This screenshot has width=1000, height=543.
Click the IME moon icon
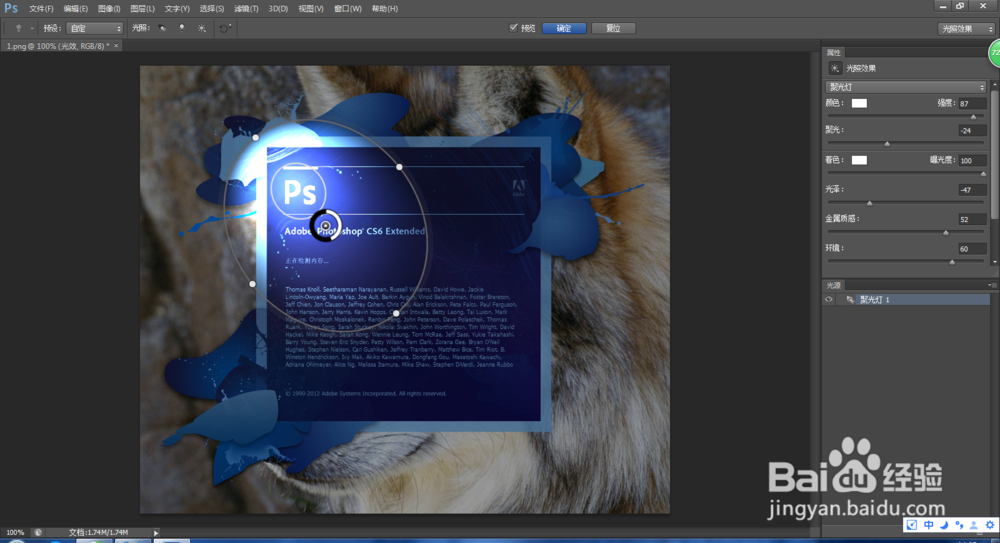click(x=945, y=525)
